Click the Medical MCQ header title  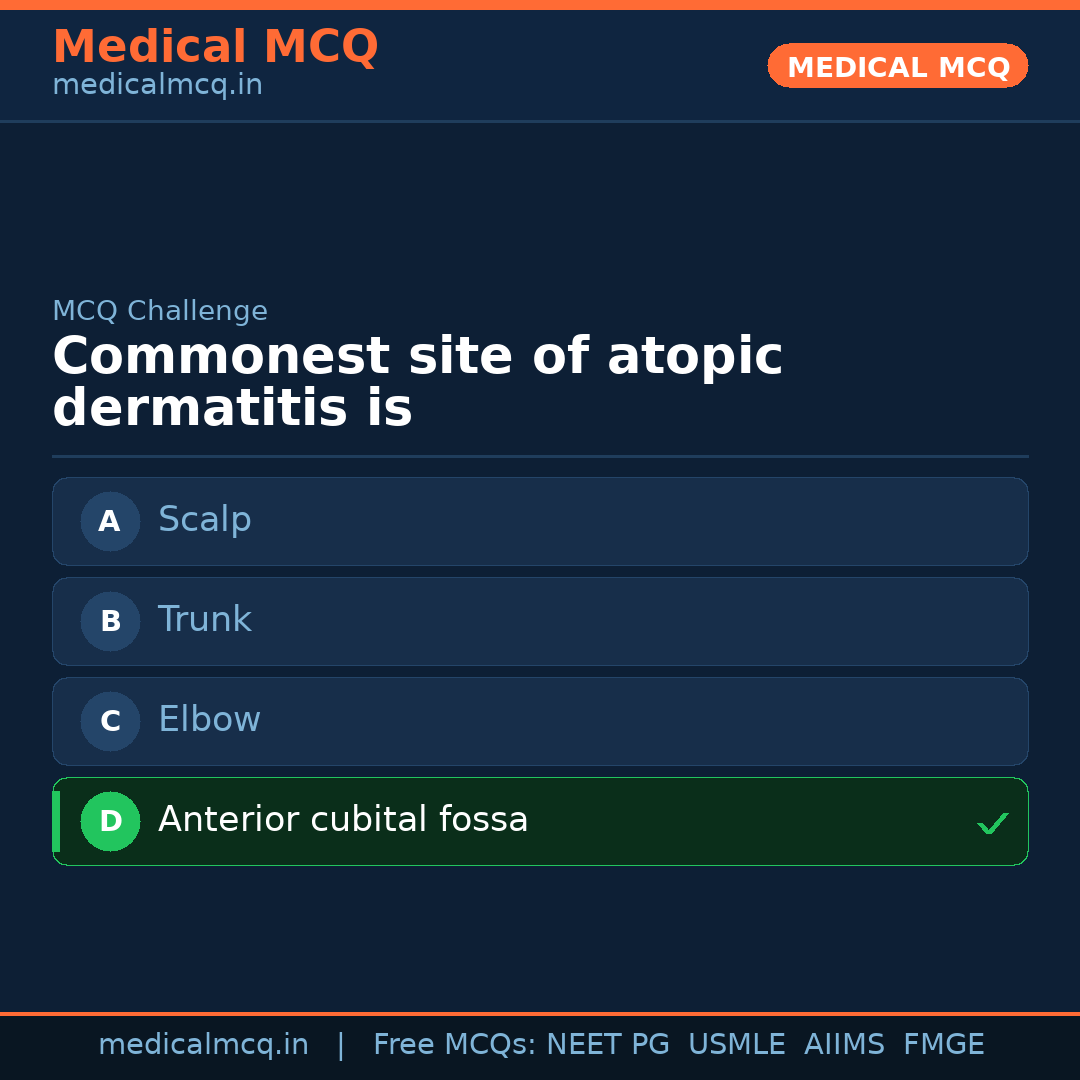(x=215, y=47)
